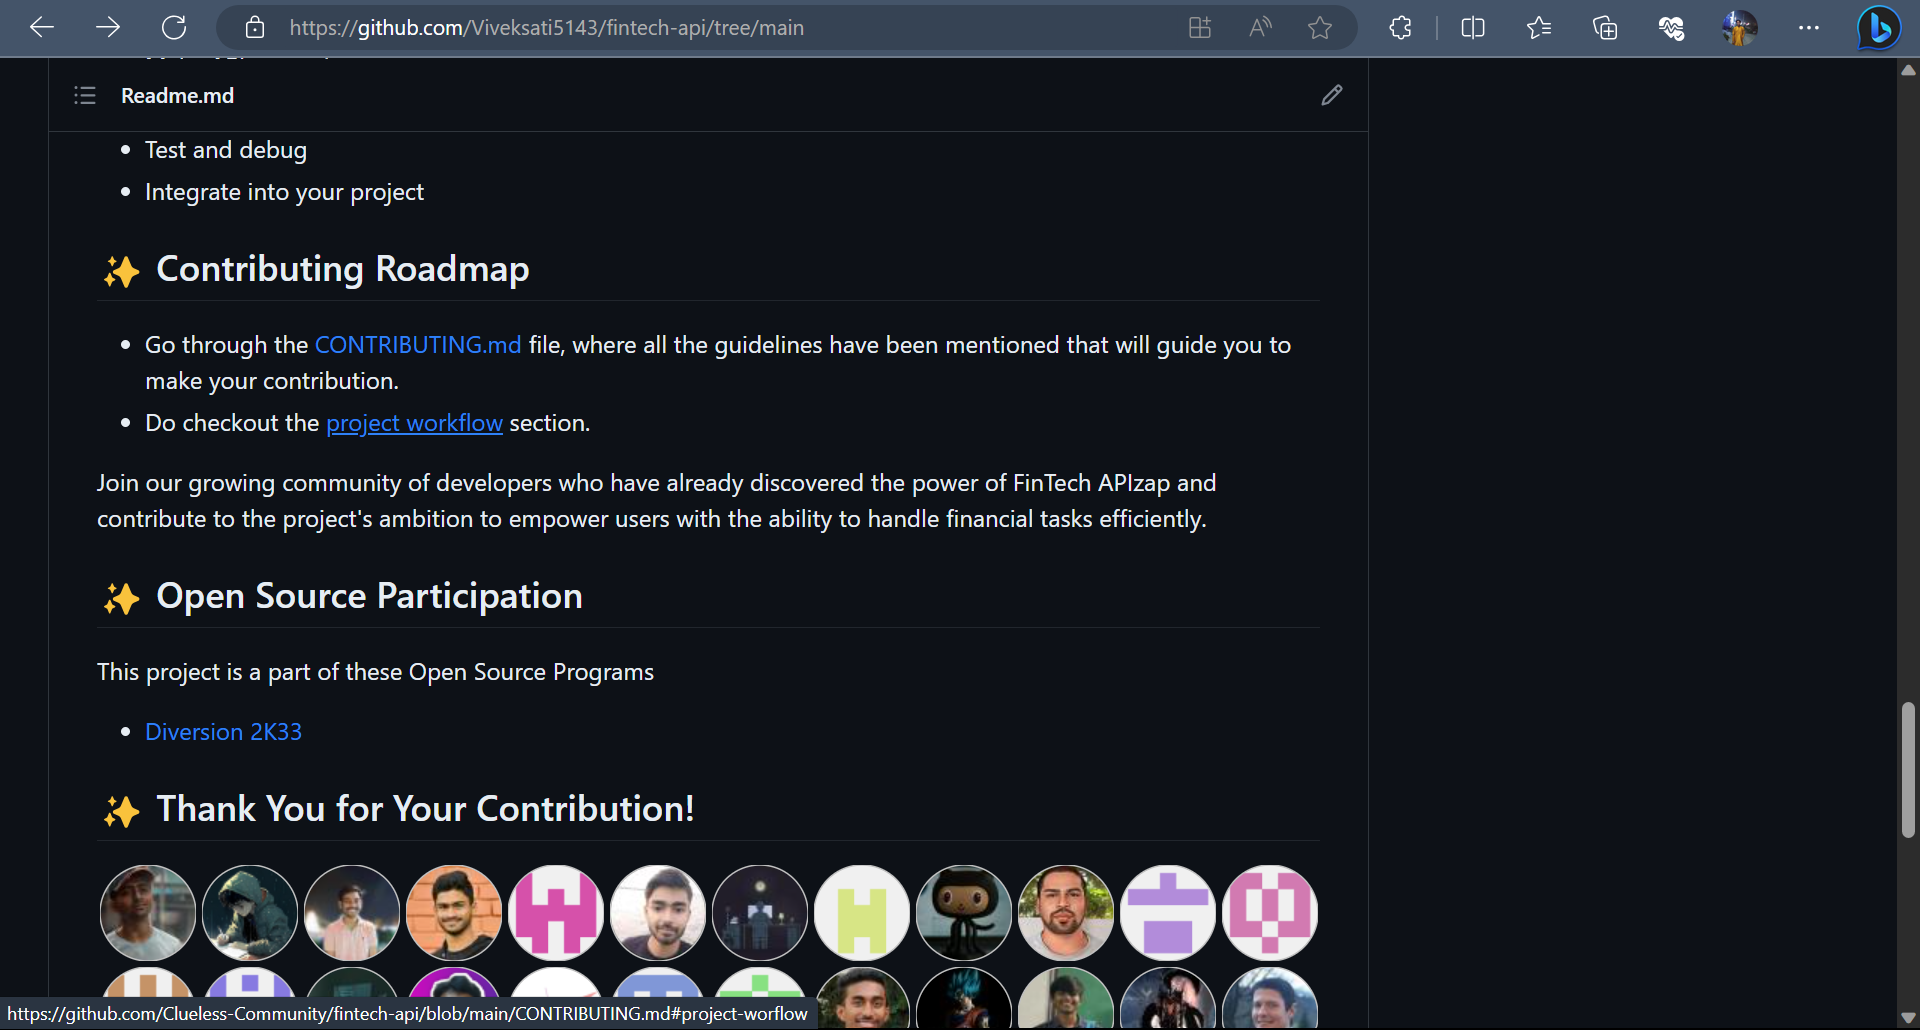Open the Settings and more ellipsis menu
Screen dimensions: 1920x1030
1808,27
